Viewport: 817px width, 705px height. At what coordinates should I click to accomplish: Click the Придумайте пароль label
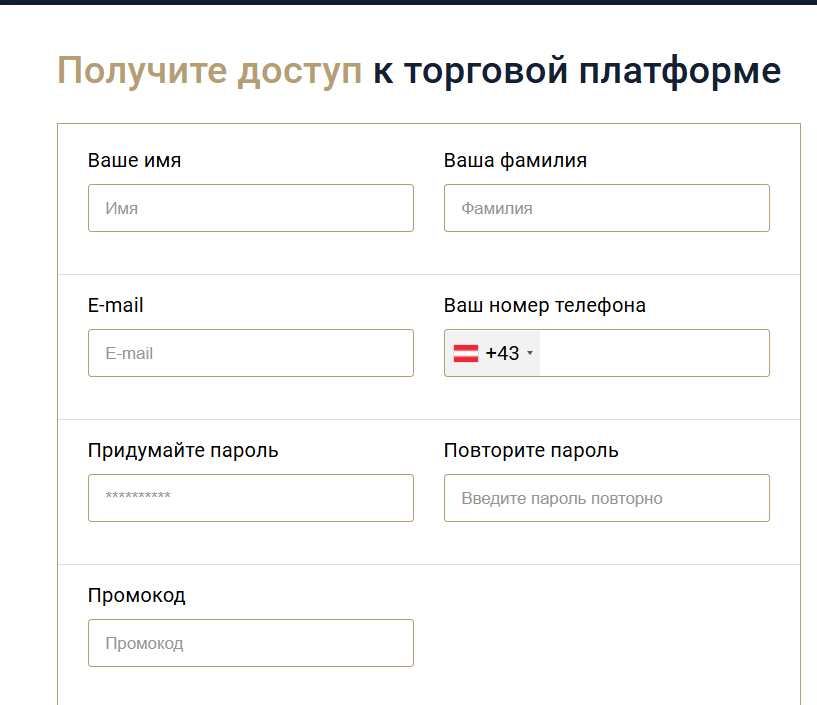click(x=183, y=450)
